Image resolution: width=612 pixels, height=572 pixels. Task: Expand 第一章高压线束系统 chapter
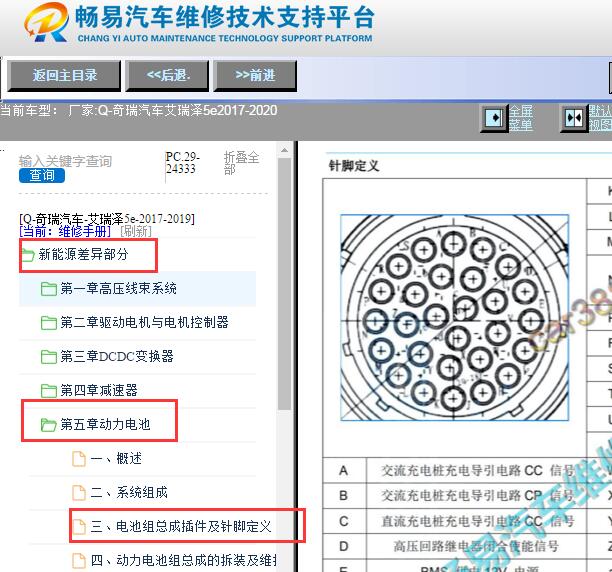pos(118,288)
